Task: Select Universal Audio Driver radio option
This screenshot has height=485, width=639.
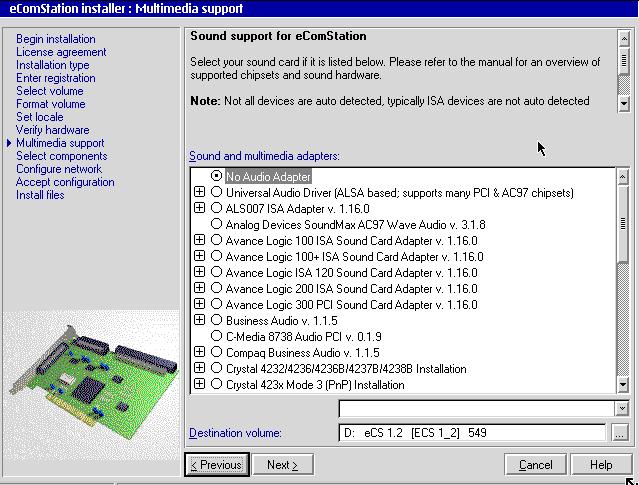Action: [216, 192]
